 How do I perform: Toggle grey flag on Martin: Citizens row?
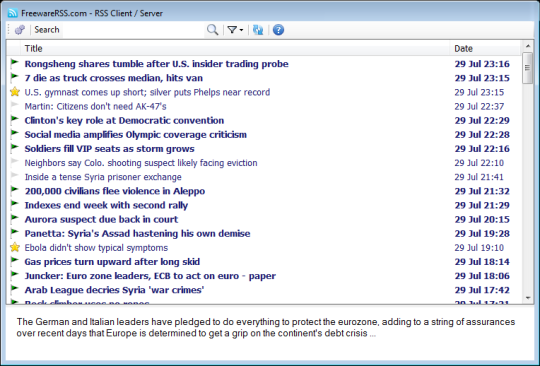point(14,105)
